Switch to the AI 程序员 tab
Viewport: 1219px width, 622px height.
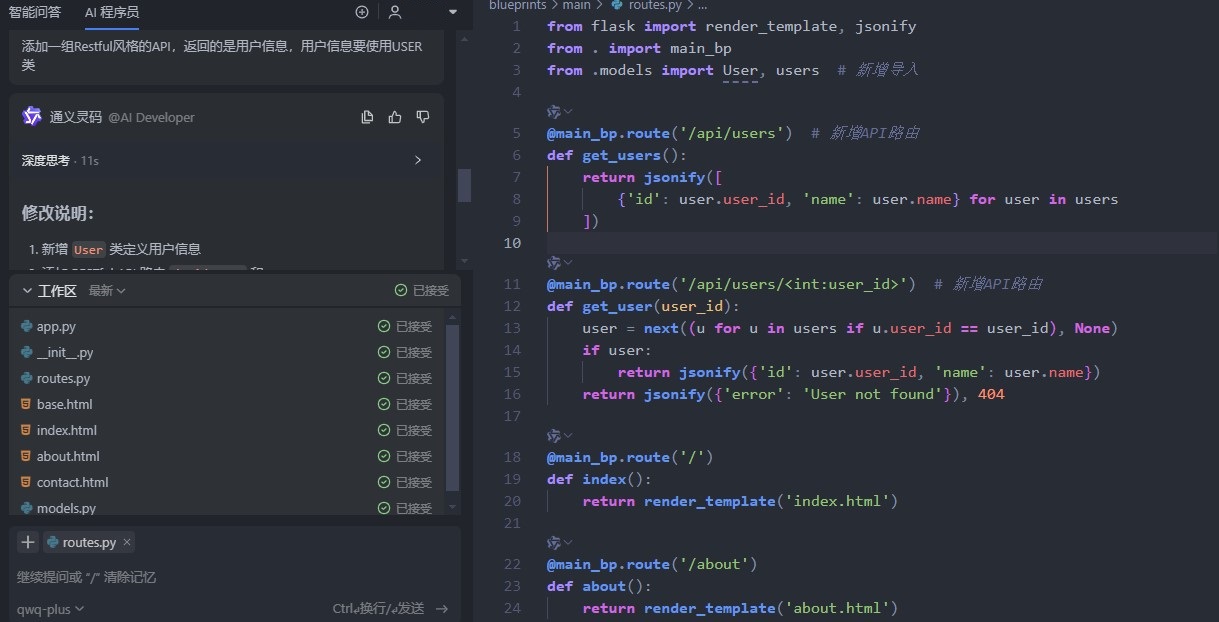pos(111,12)
